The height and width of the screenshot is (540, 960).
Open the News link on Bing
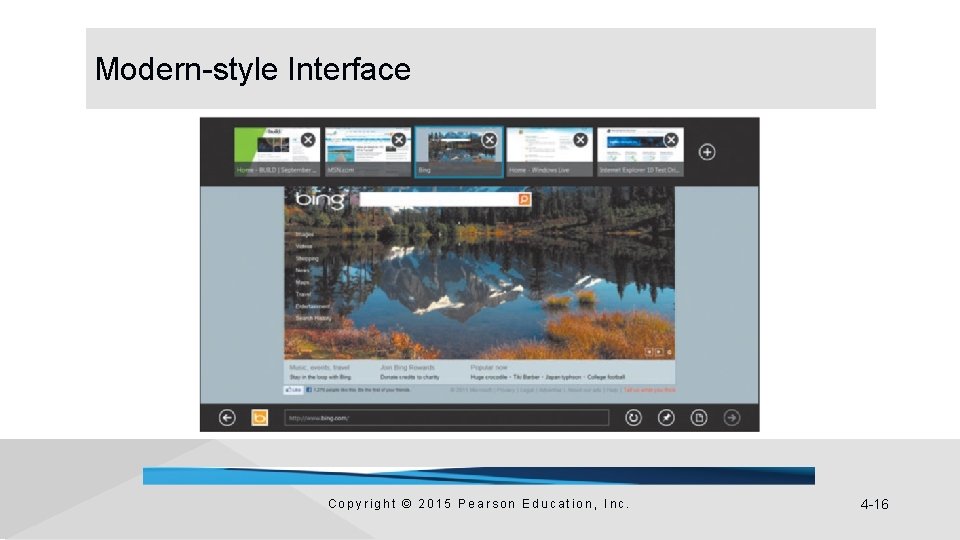click(x=302, y=270)
